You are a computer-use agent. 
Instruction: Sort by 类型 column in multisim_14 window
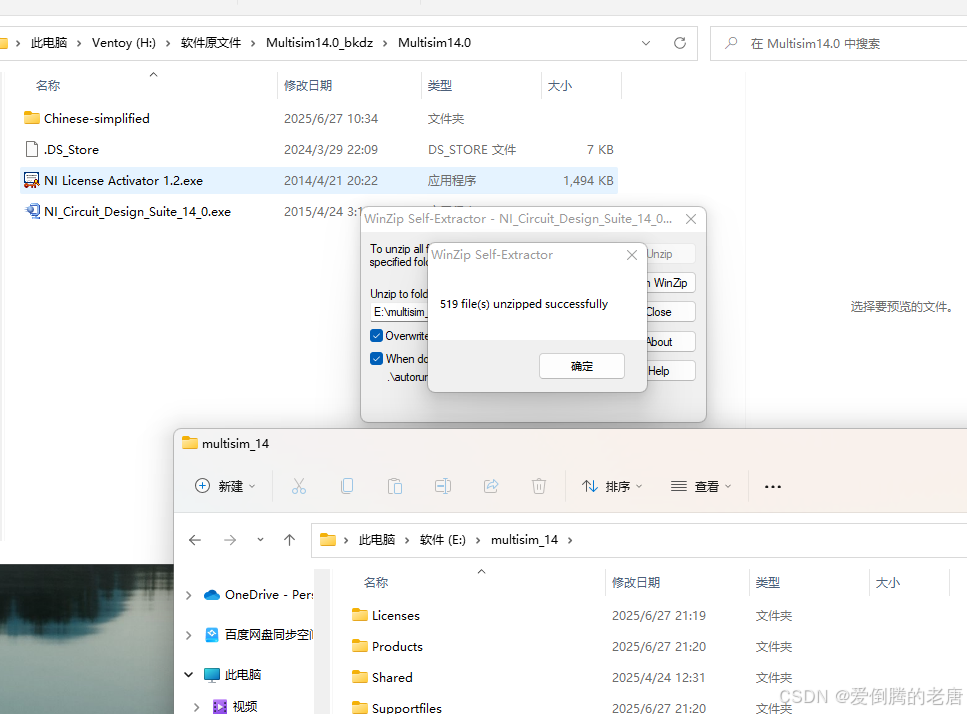click(x=767, y=582)
